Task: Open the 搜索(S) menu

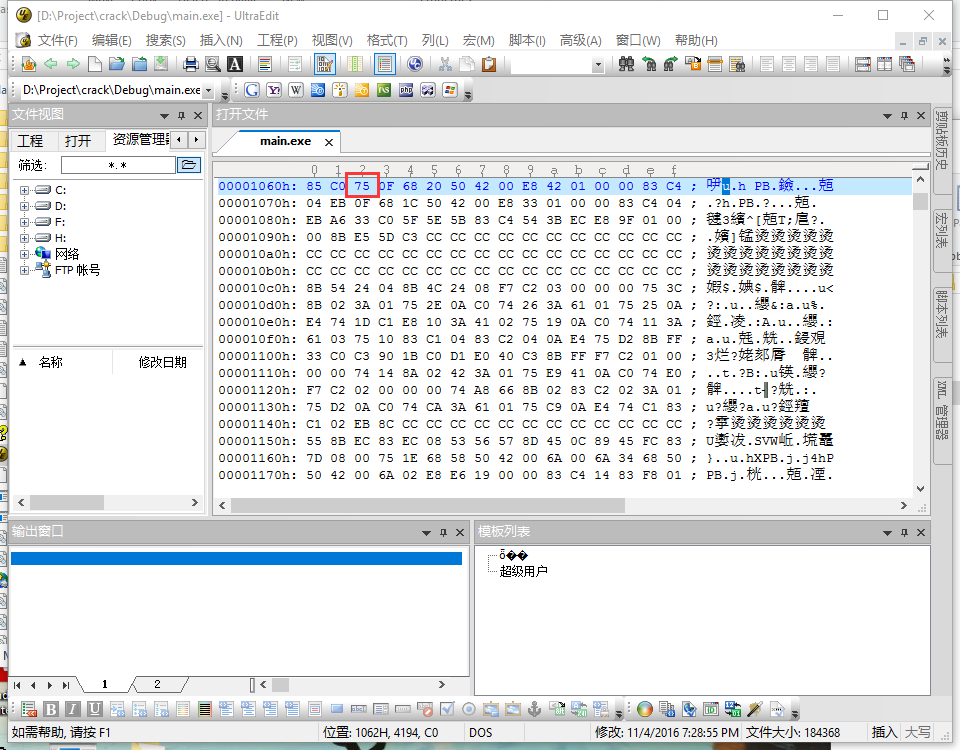Action: 165,40
